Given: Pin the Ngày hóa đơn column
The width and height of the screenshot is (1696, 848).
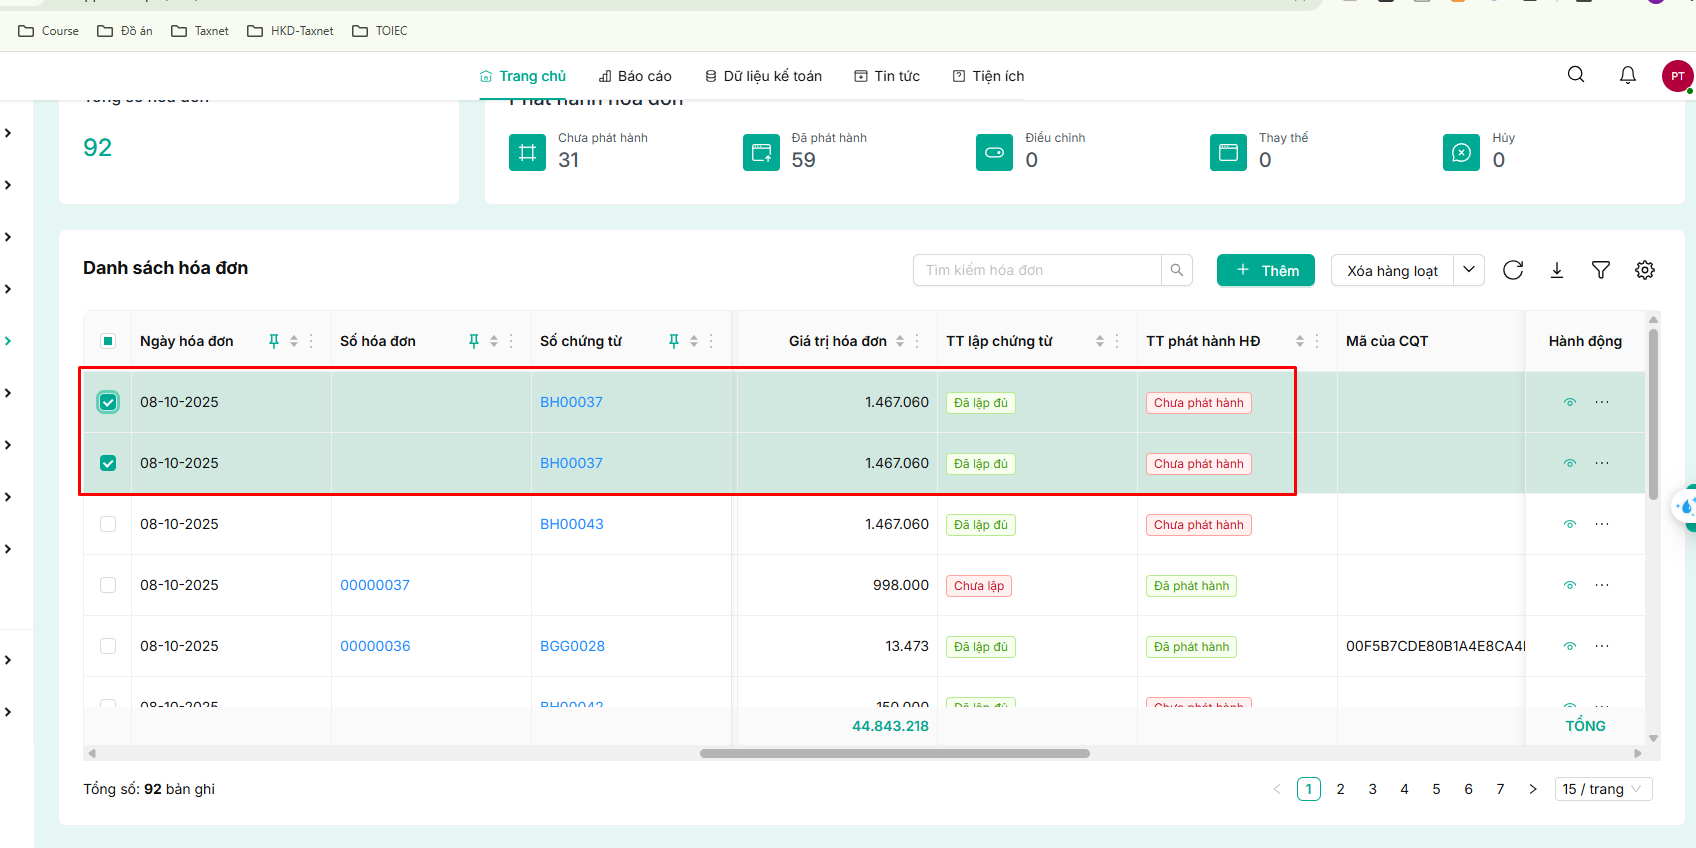Looking at the screenshot, I should (274, 341).
